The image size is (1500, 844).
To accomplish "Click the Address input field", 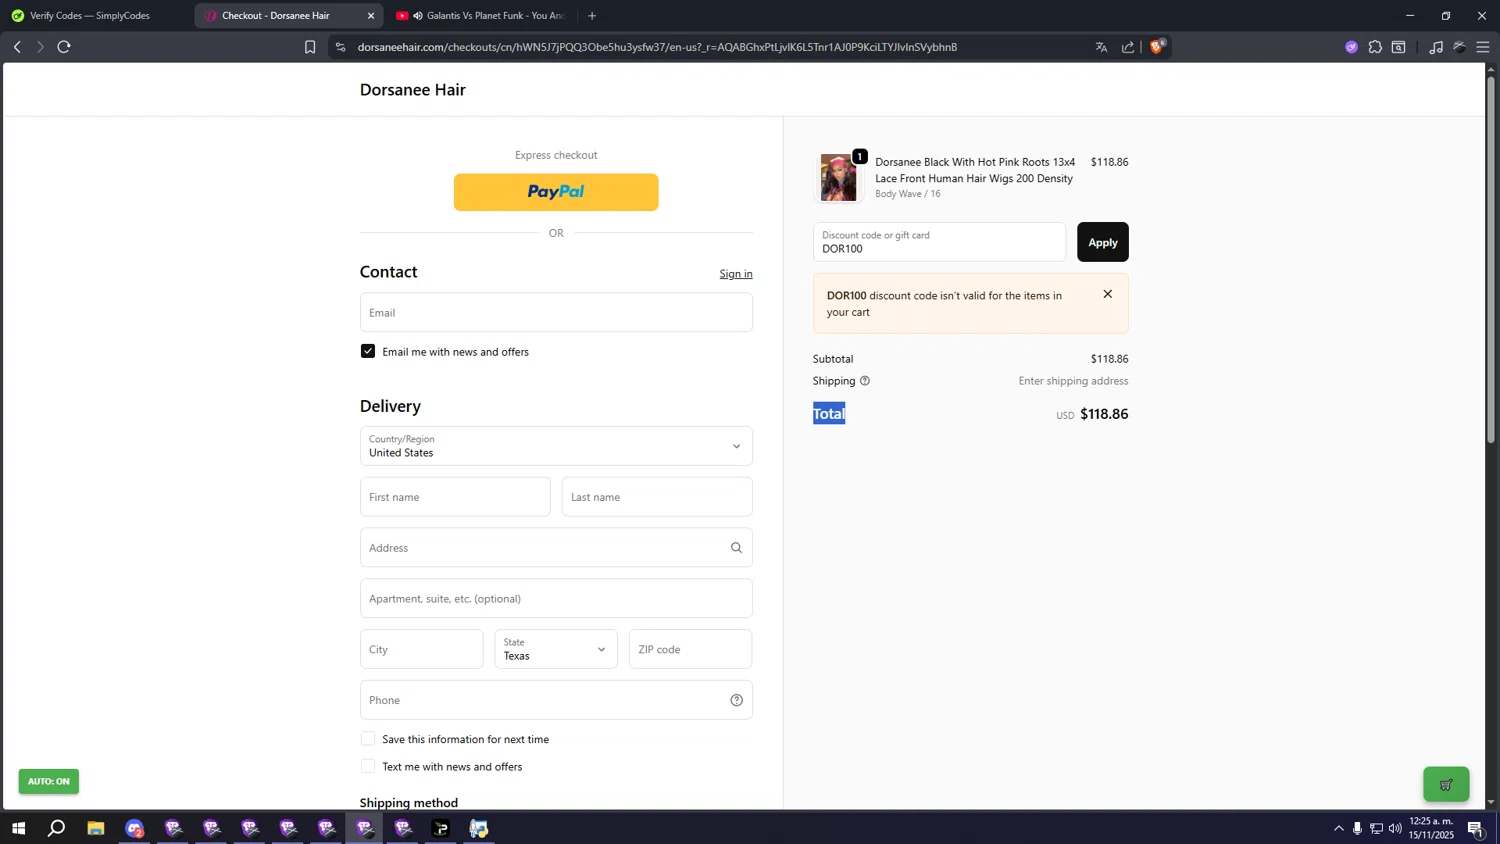I will [x=556, y=548].
